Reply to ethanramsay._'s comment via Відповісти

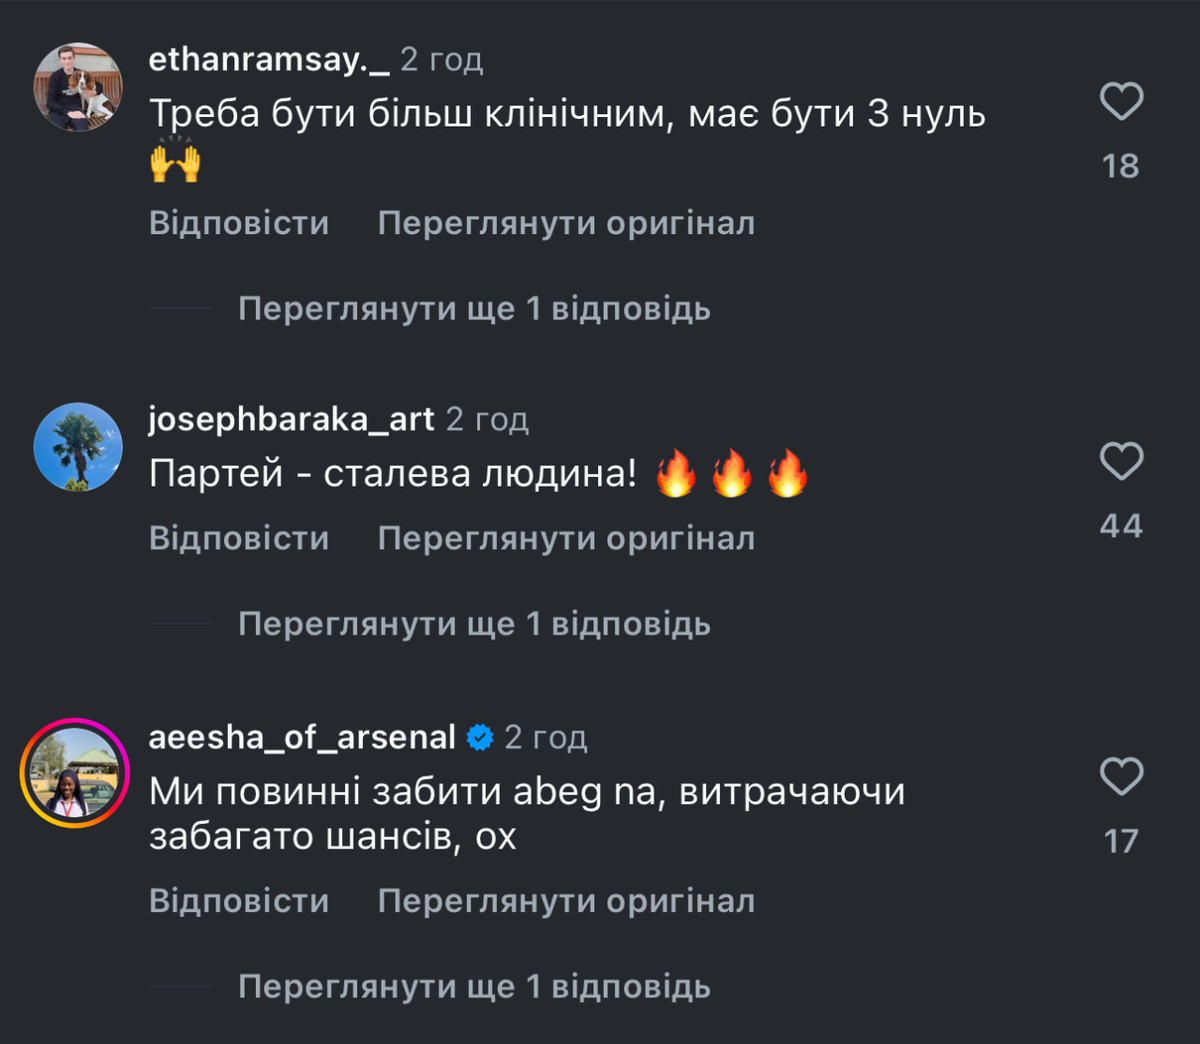point(239,222)
